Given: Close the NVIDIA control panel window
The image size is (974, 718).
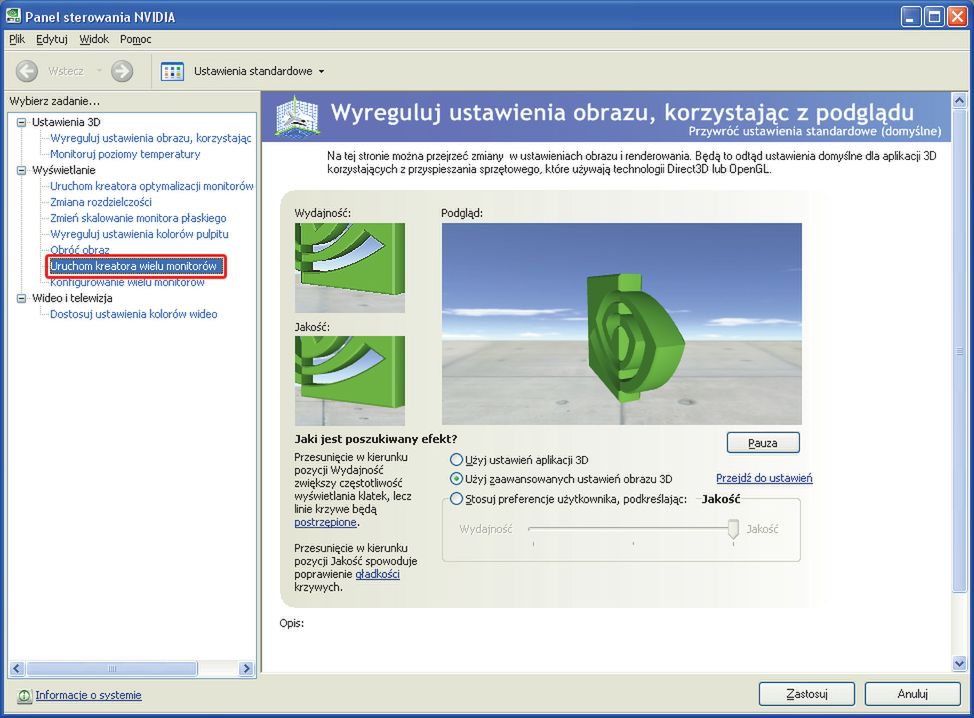Looking at the screenshot, I should 957,17.
